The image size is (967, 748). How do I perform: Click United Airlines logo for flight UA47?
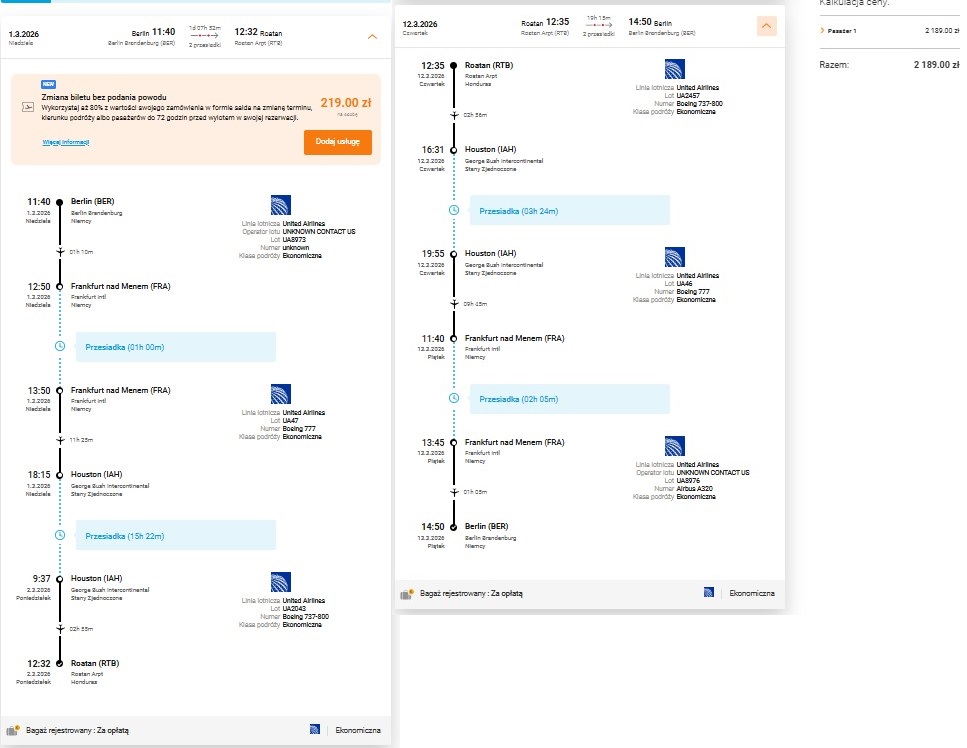[x=281, y=393]
